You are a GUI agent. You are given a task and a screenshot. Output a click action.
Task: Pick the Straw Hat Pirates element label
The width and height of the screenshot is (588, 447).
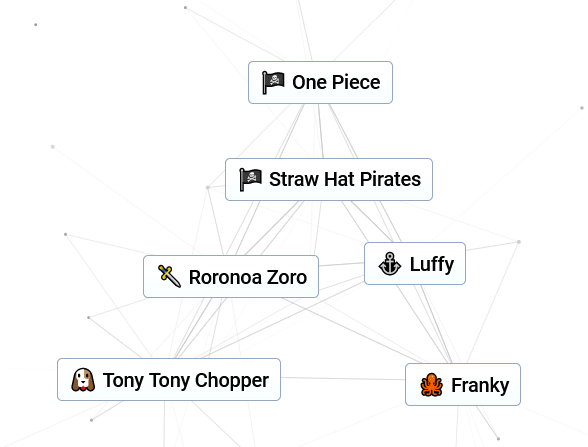(345, 179)
